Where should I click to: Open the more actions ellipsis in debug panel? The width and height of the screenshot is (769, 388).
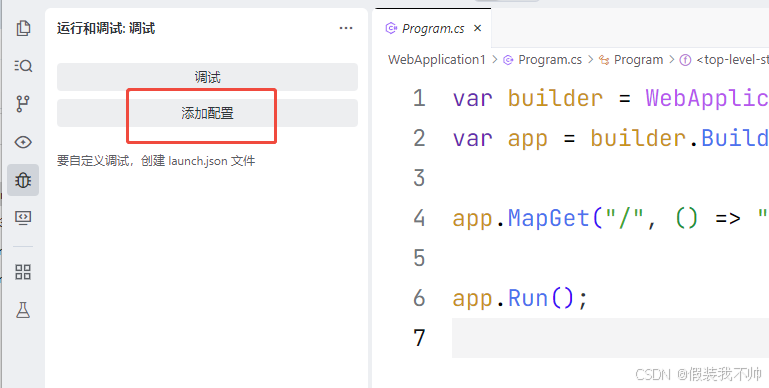tap(346, 28)
